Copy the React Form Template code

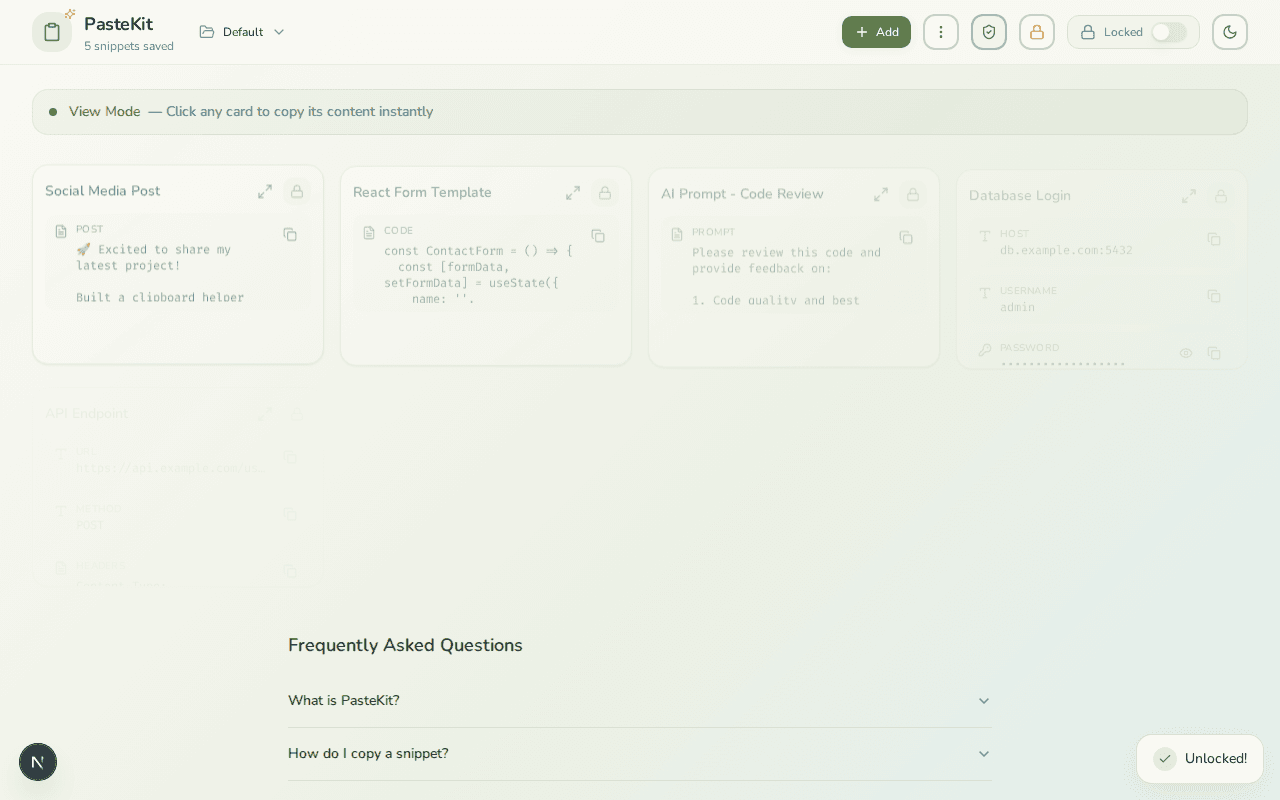(598, 236)
